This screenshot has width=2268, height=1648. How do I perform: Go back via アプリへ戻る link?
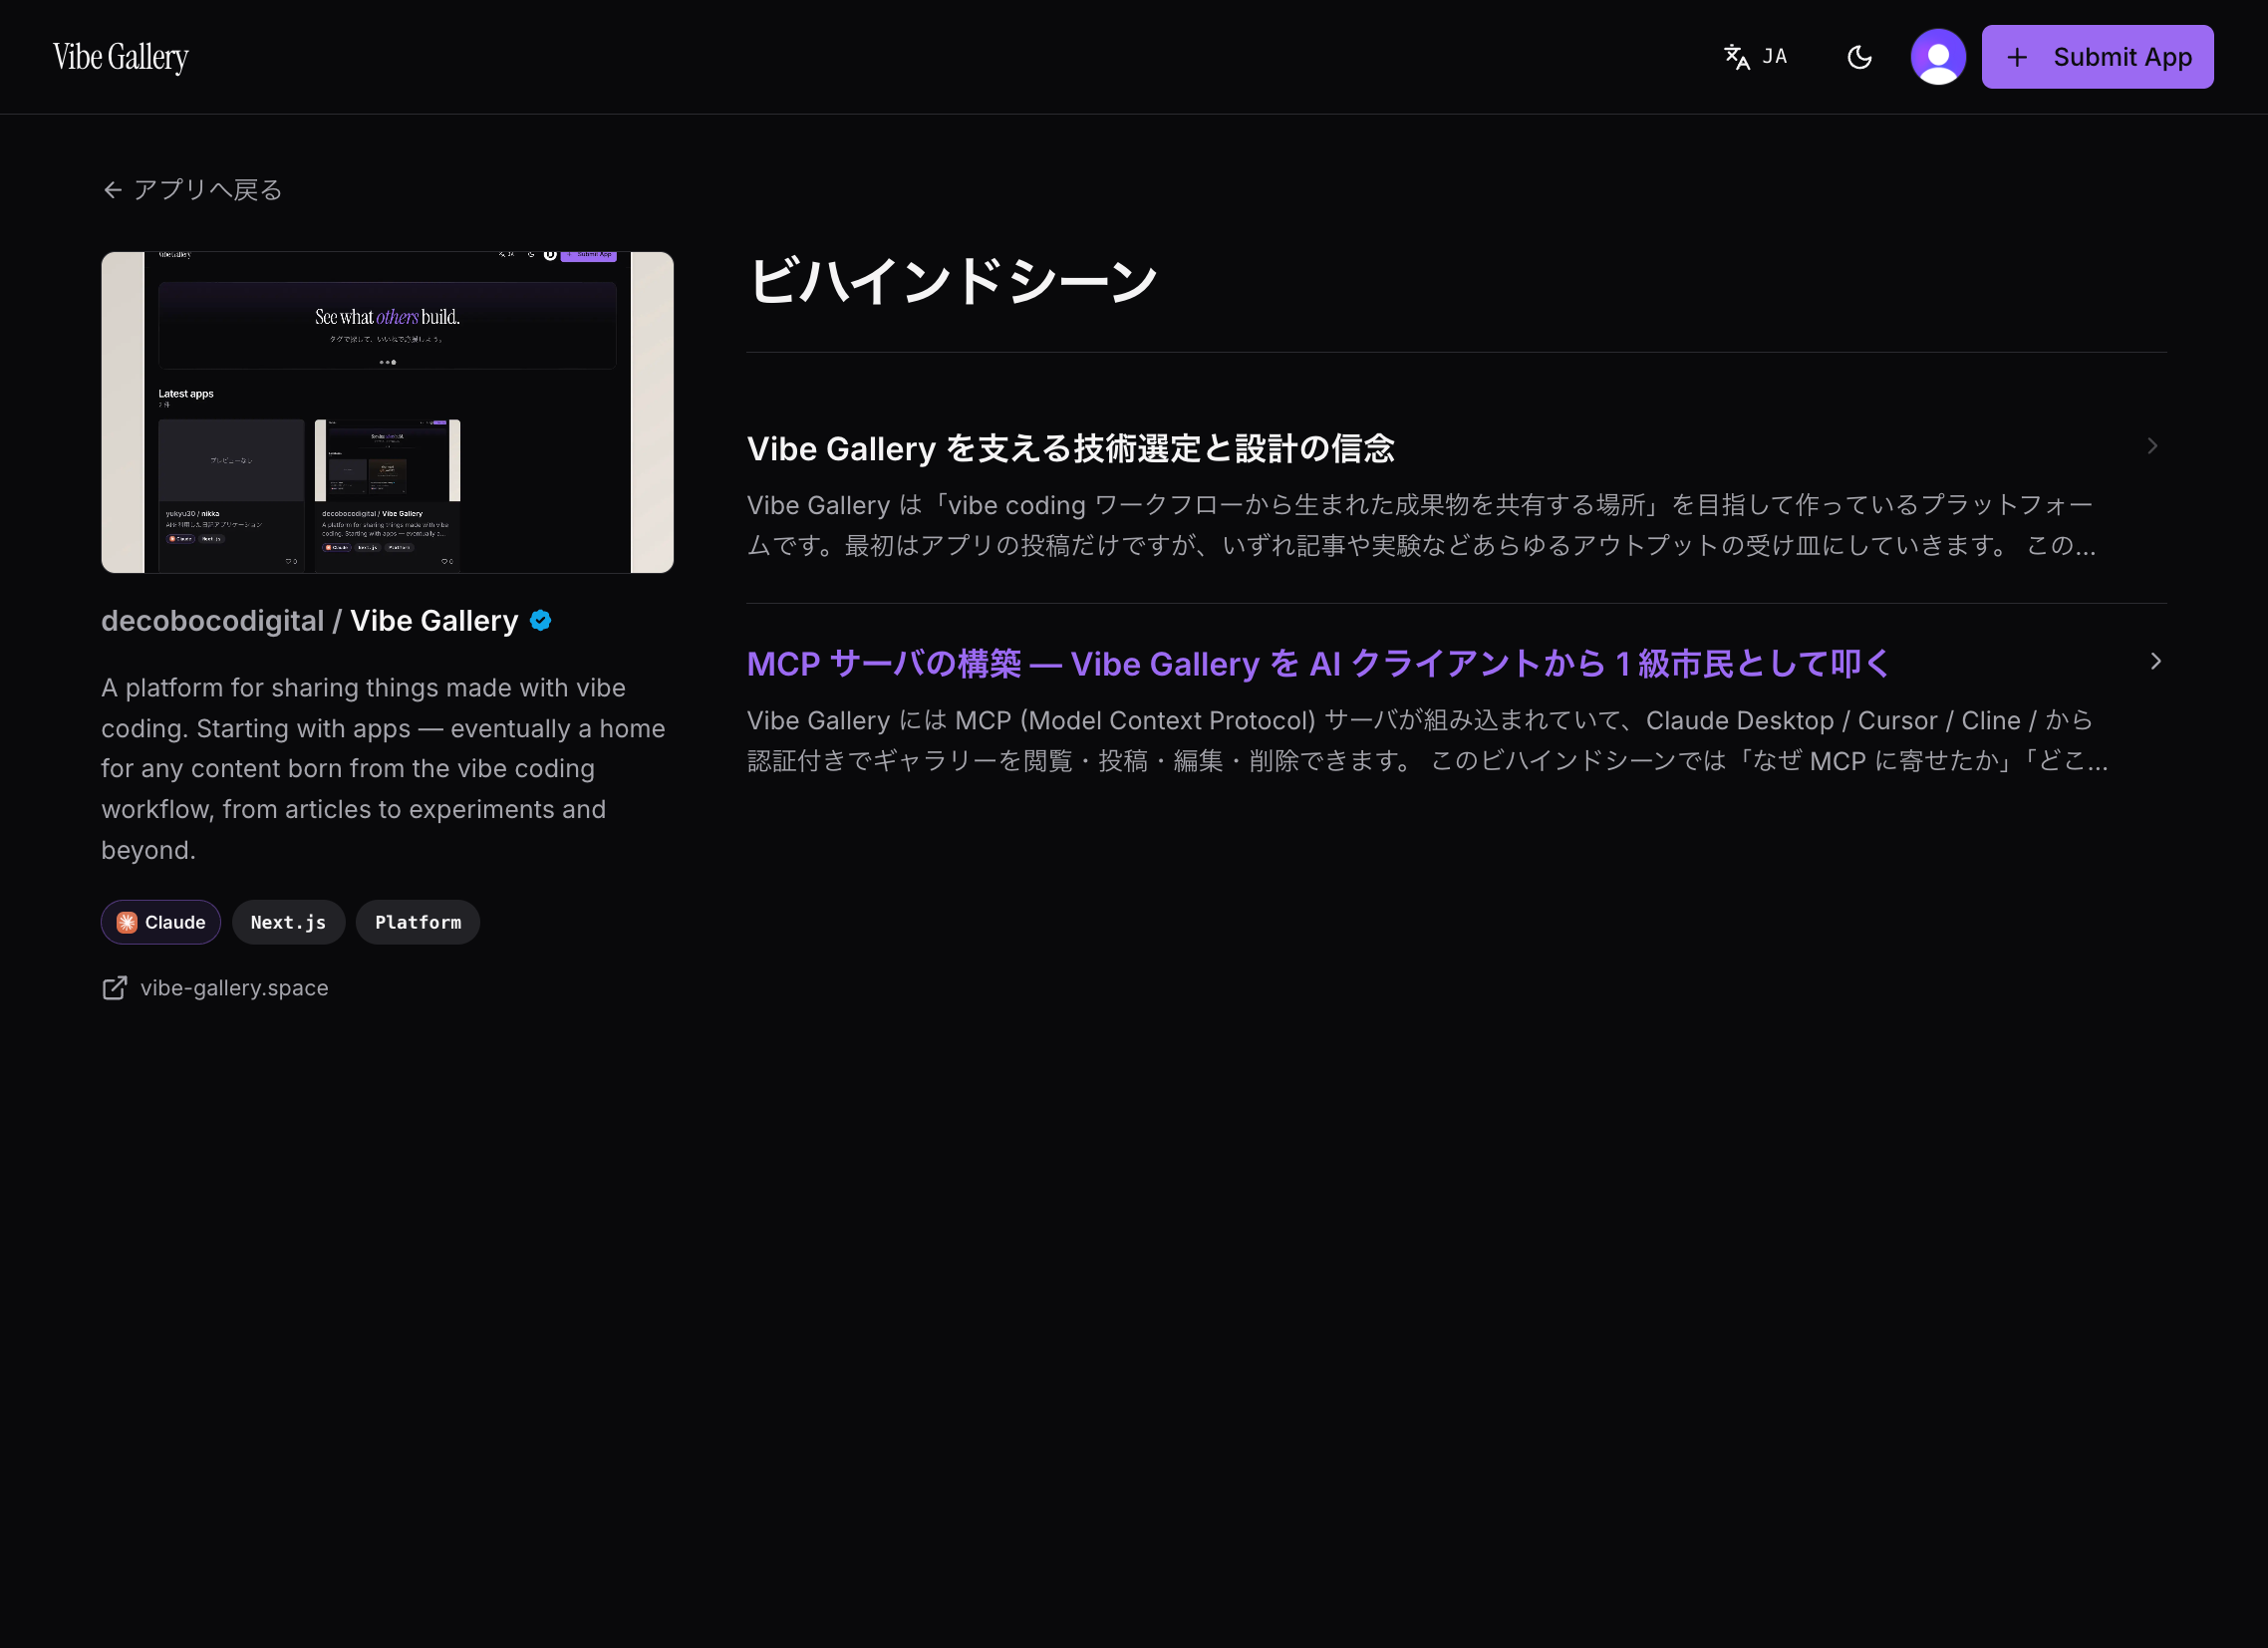point(193,190)
